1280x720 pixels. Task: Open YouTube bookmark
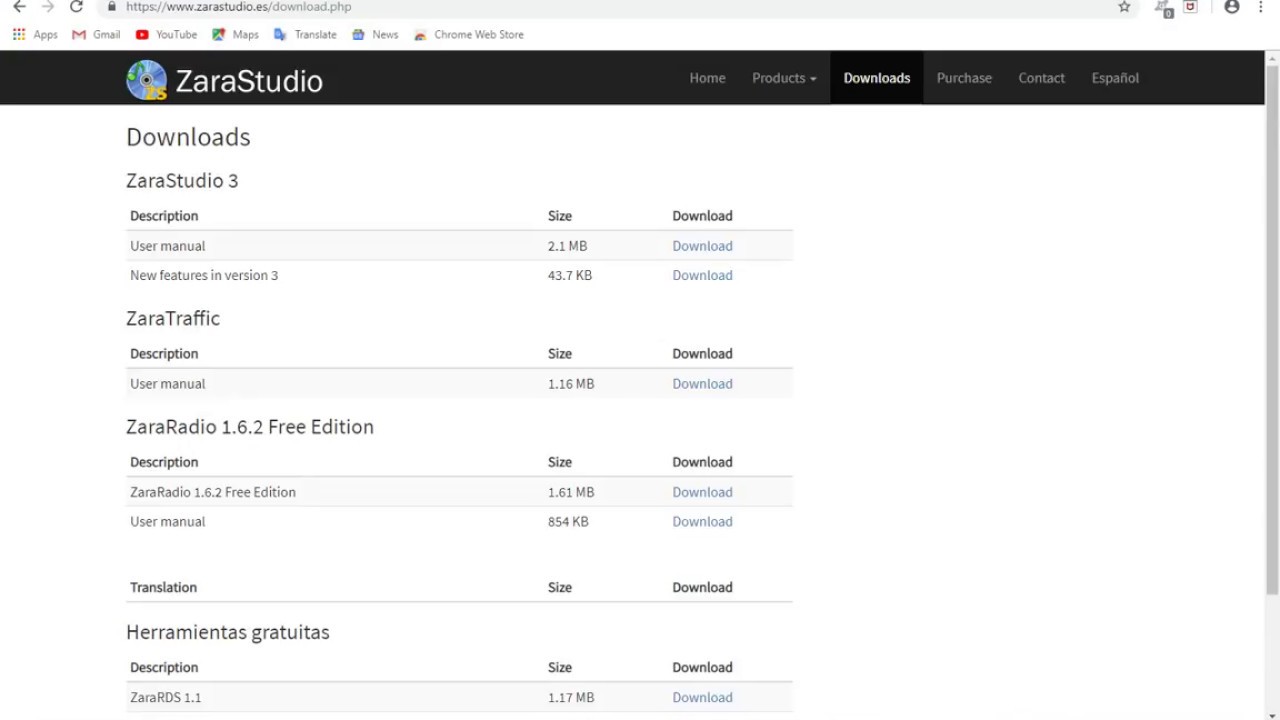click(166, 34)
